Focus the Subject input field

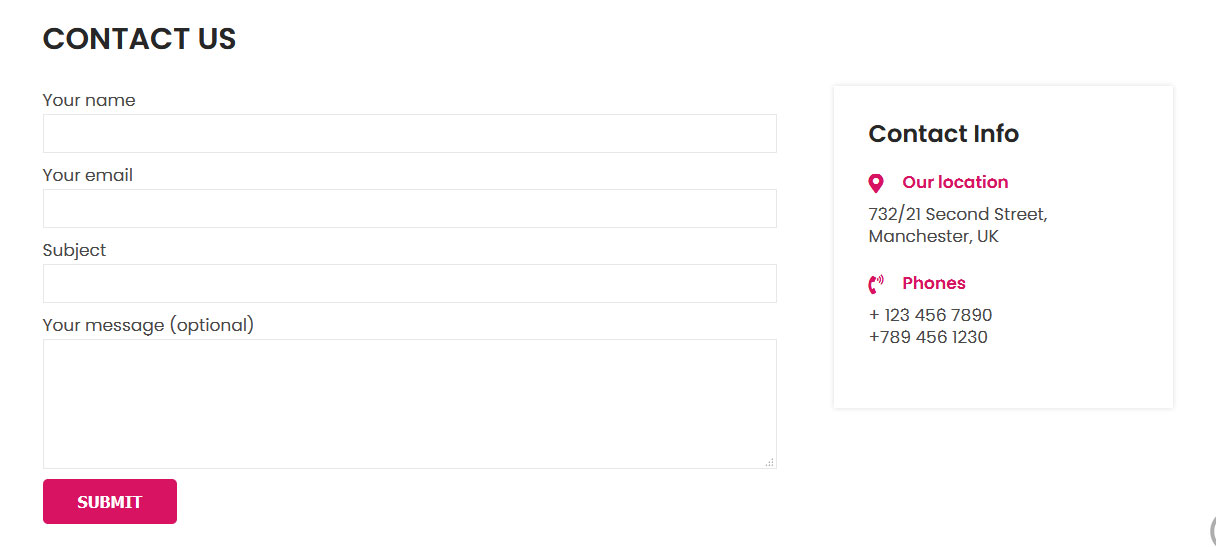coord(410,283)
